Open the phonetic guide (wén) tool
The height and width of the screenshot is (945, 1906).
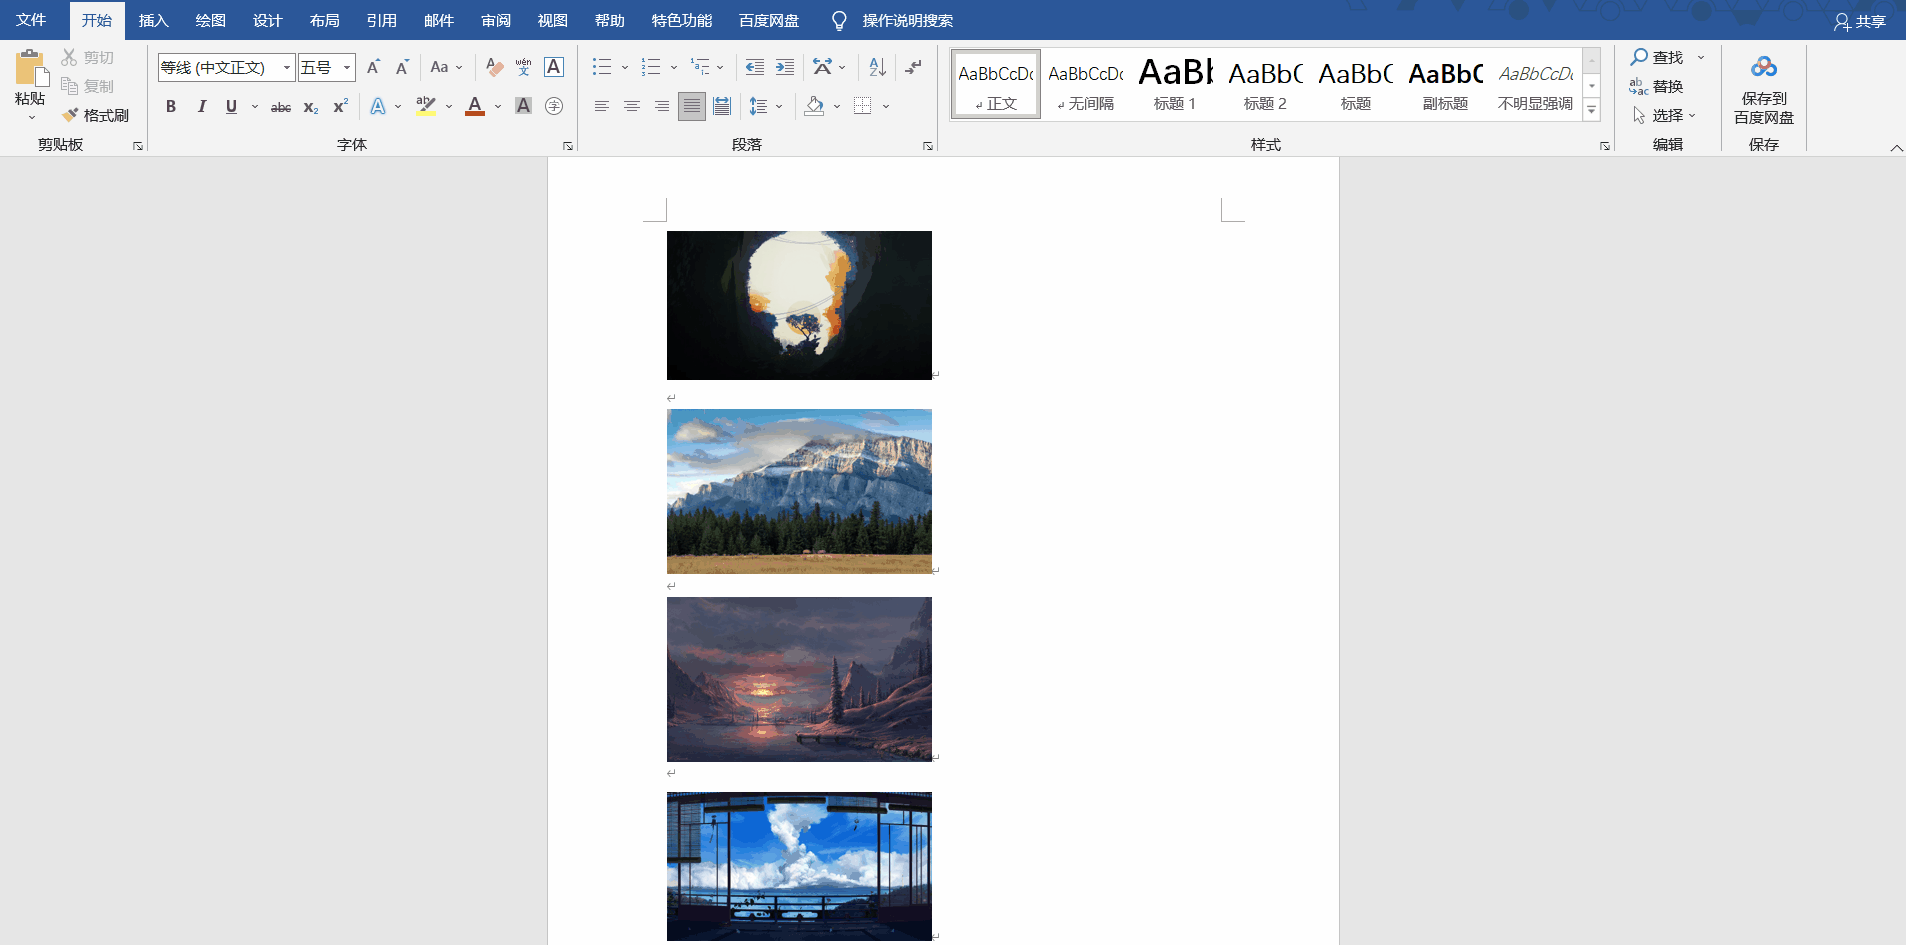coord(523,67)
